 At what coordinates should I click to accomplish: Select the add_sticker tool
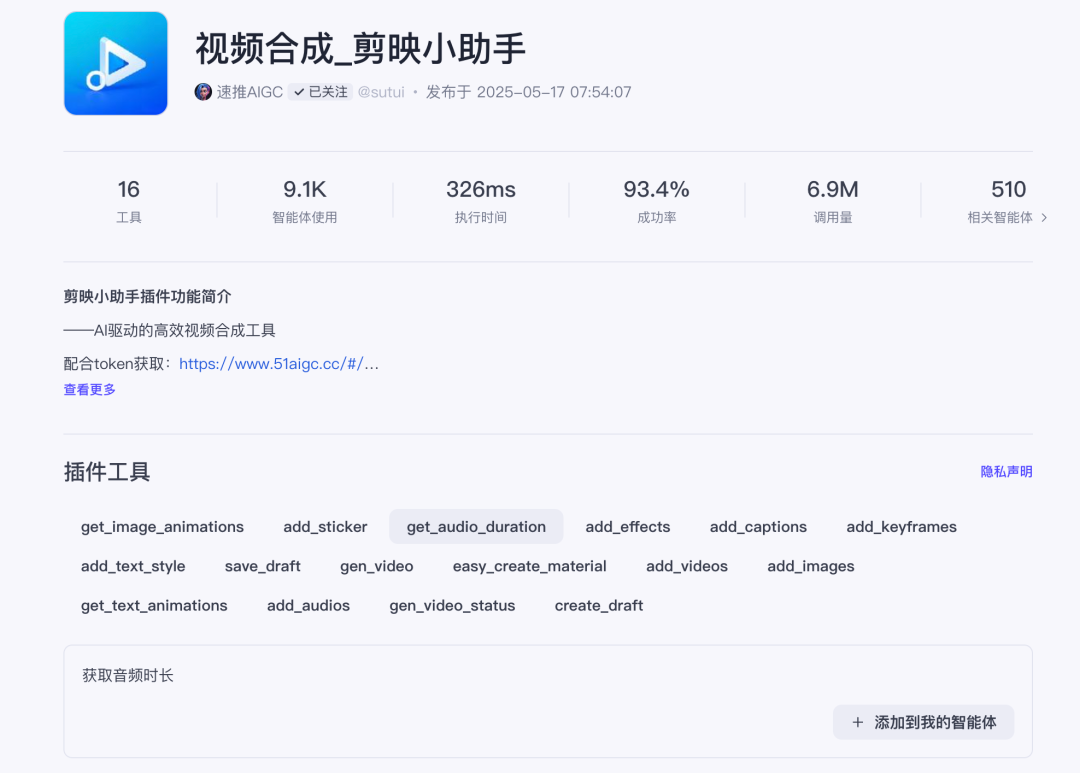(x=325, y=527)
